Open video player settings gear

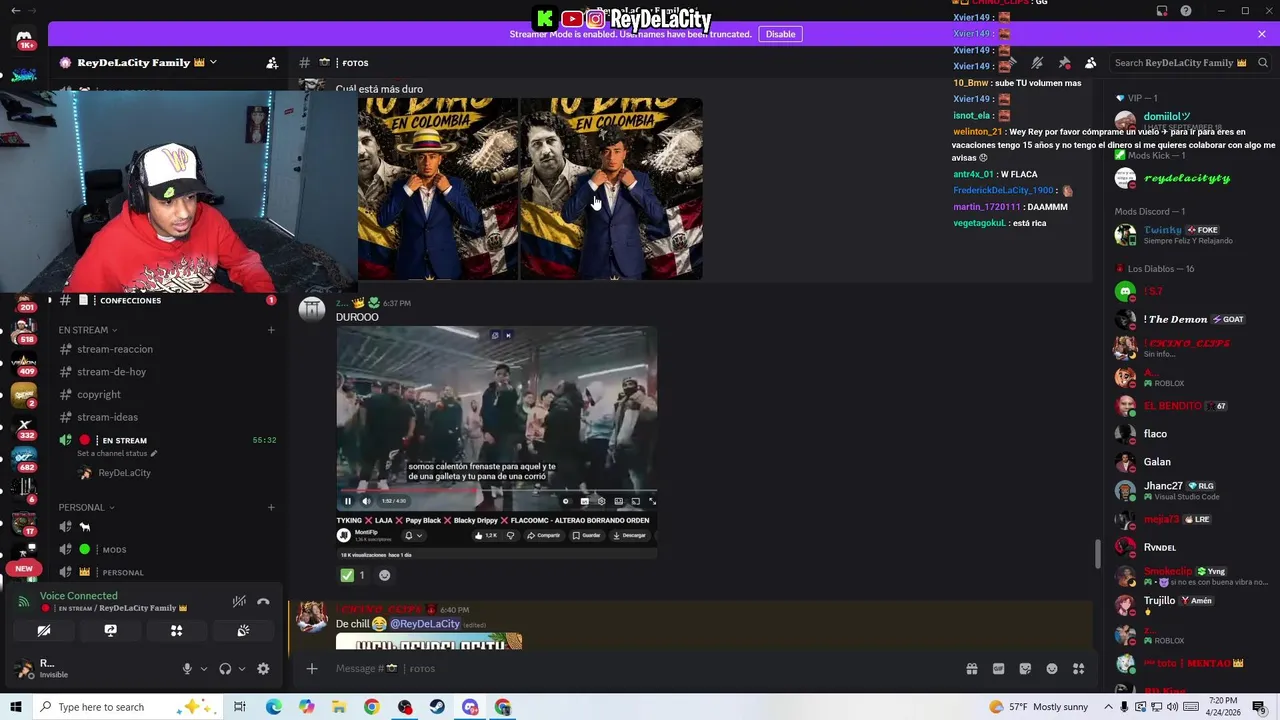pos(601,501)
